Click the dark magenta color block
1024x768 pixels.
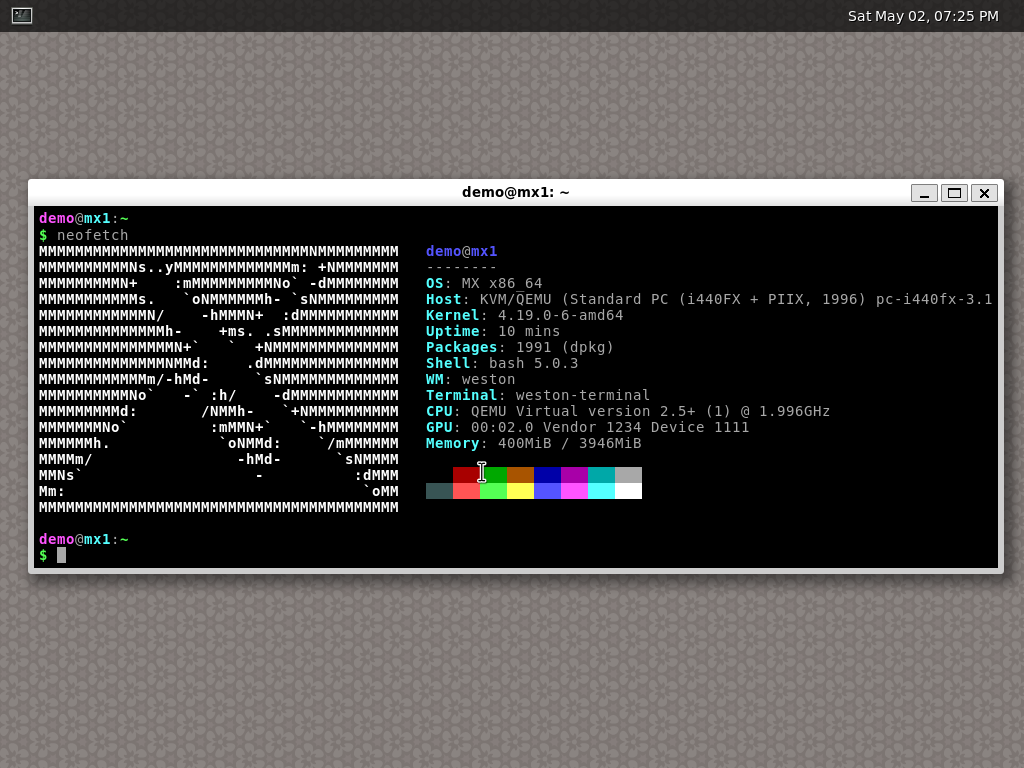click(575, 475)
